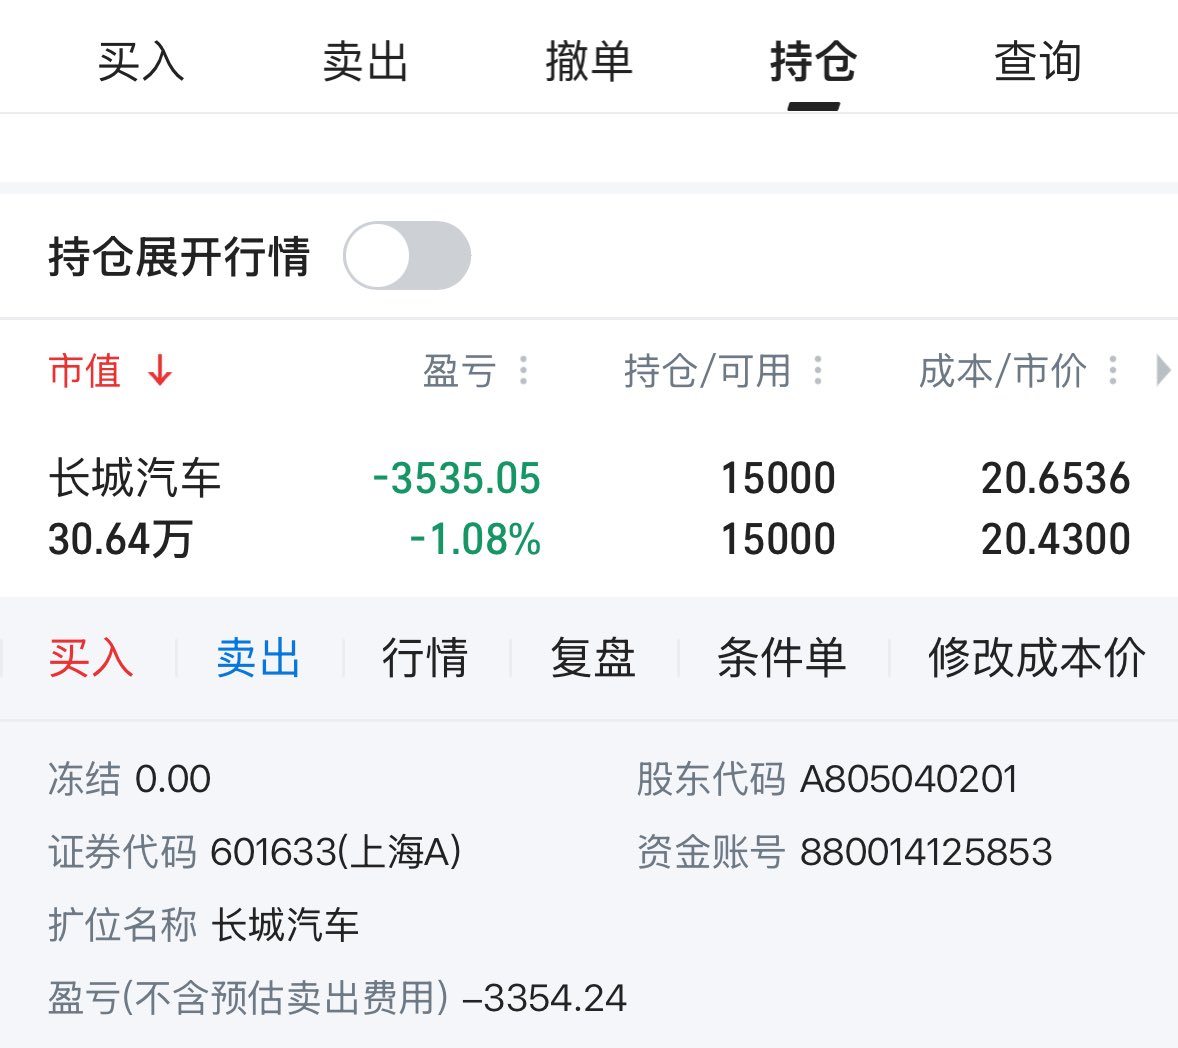Open 行情 for 长城汽车
Screen dimensions: 1178x1048
point(425,659)
